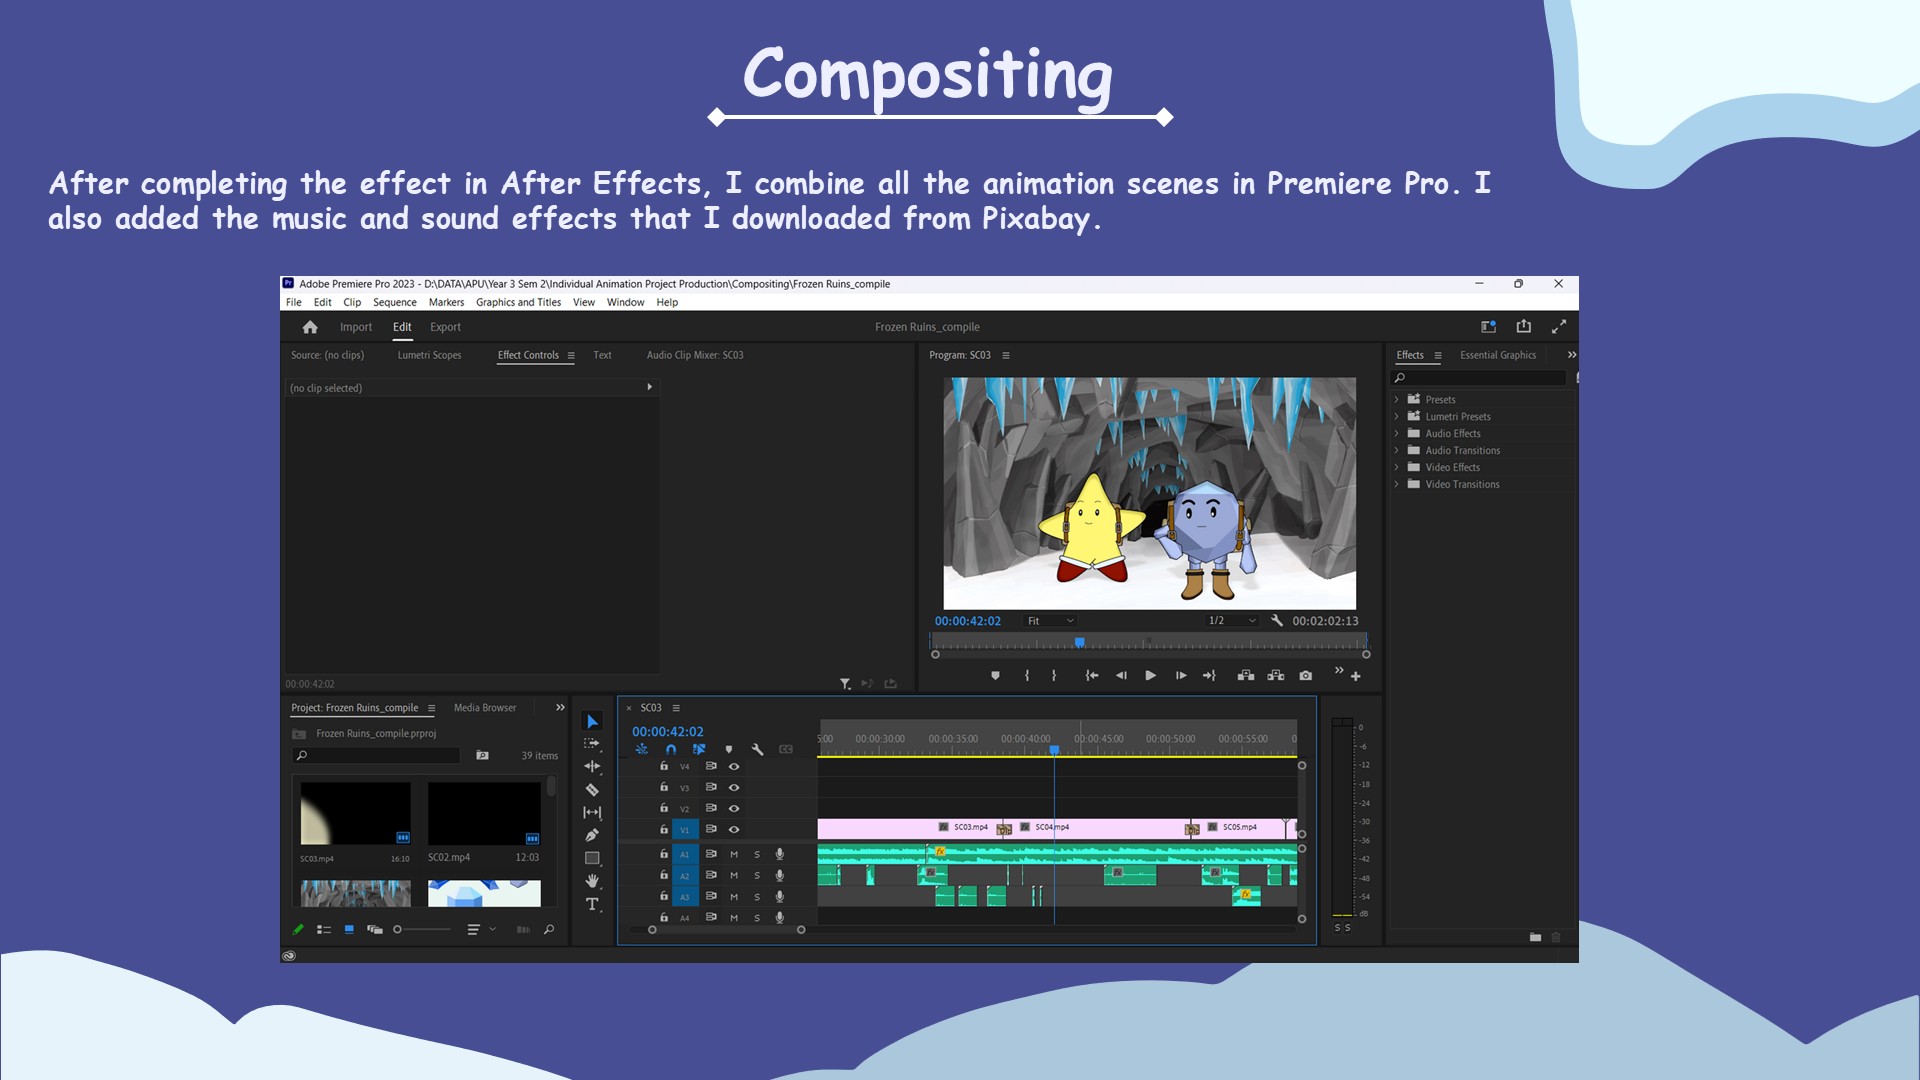This screenshot has width=1920, height=1080.
Task: Step forward one frame in Program monitor
Action: point(1181,676)
